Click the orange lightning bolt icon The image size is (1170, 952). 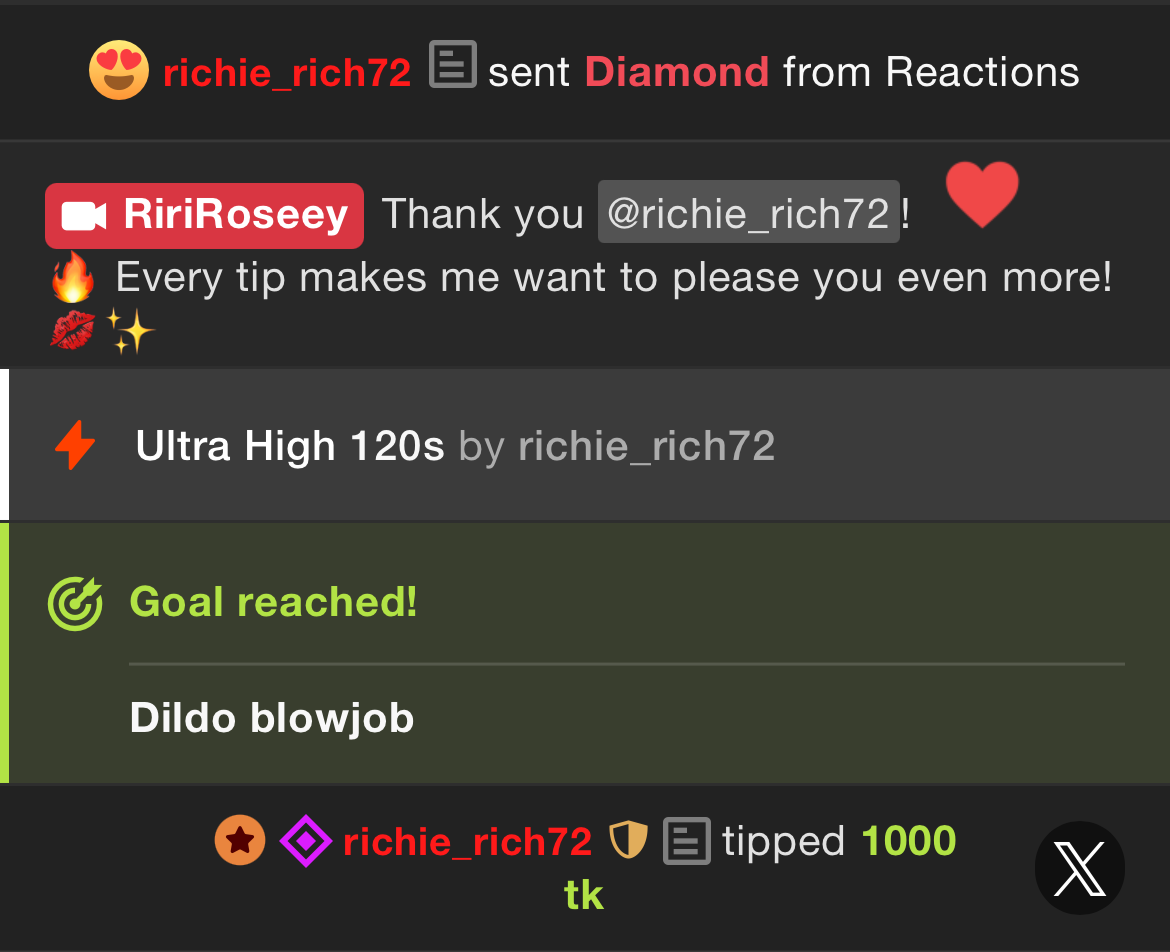pos(75,445)
